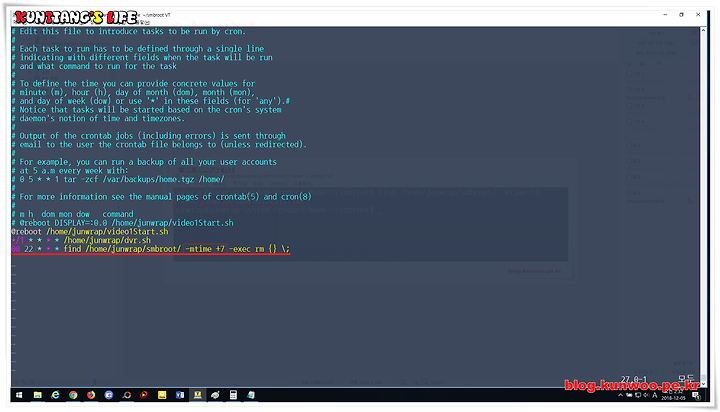Click the '-exec rm {} \;' portion of the find line

pyautogui.click(x=259, y=249)
